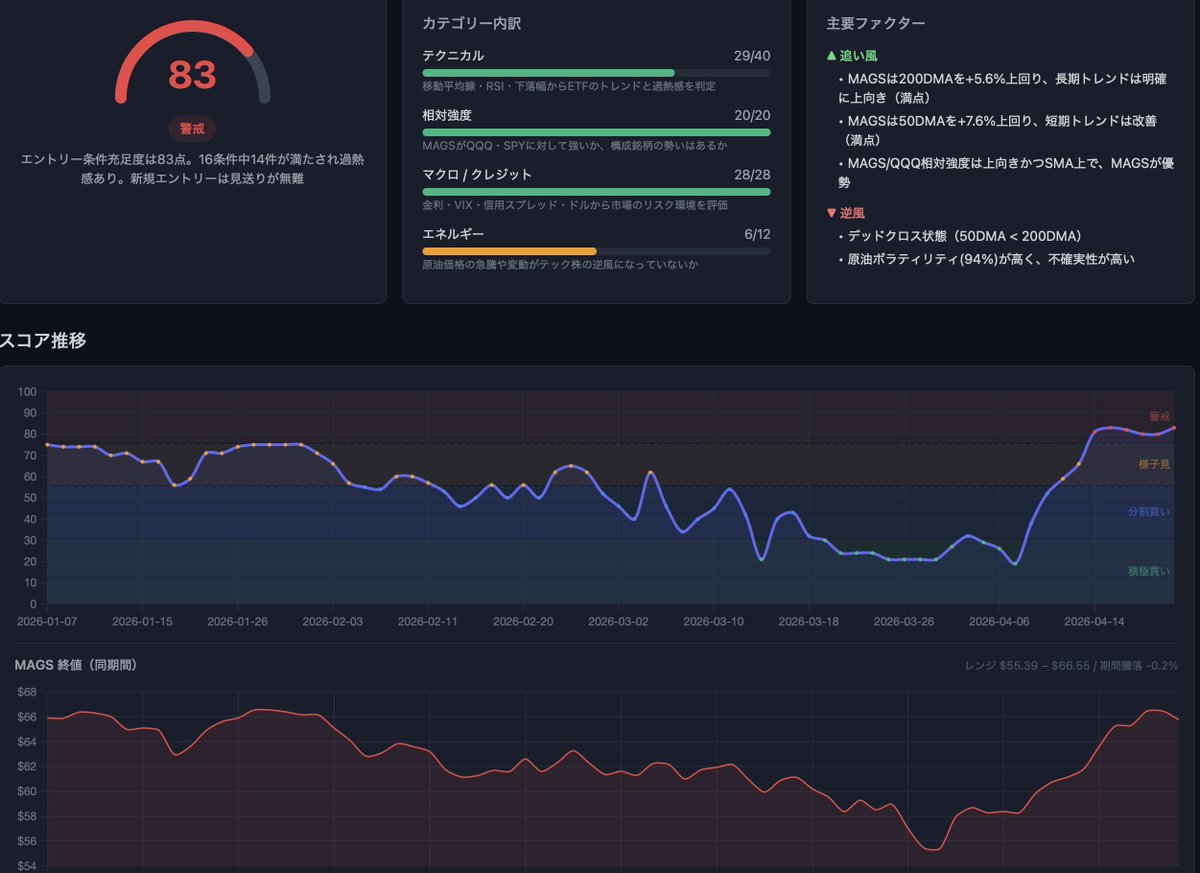Click the 6/12 score value
The width and height of the screenshot is (1200, 873).
(757, 234)
